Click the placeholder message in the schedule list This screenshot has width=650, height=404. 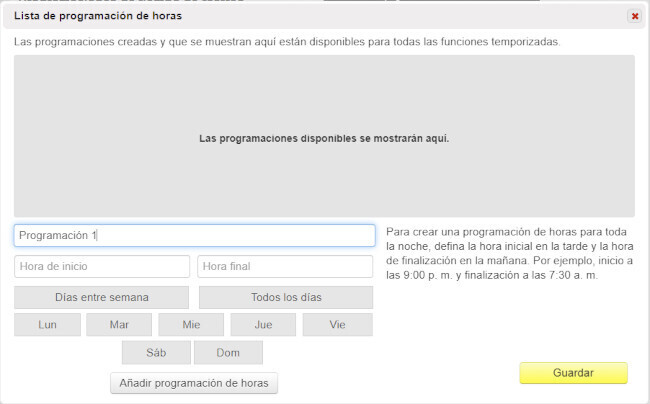click(x=324, y=138)
